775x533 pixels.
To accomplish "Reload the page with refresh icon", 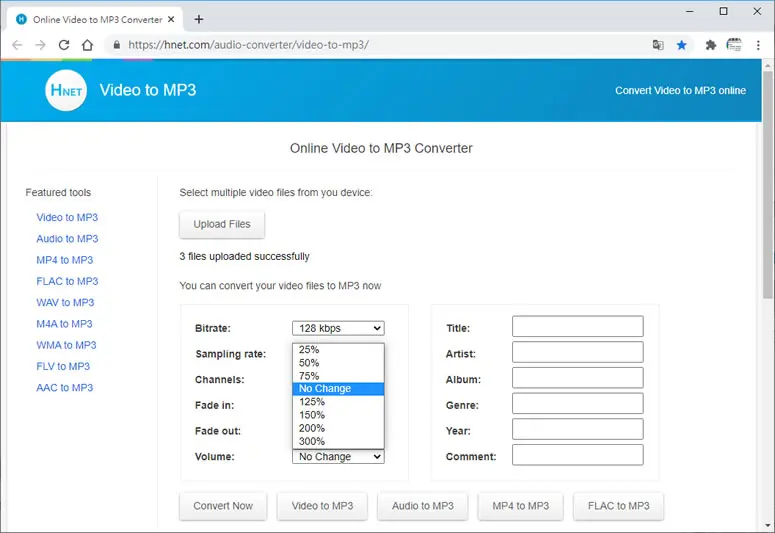I will click(x=64, y=45).
